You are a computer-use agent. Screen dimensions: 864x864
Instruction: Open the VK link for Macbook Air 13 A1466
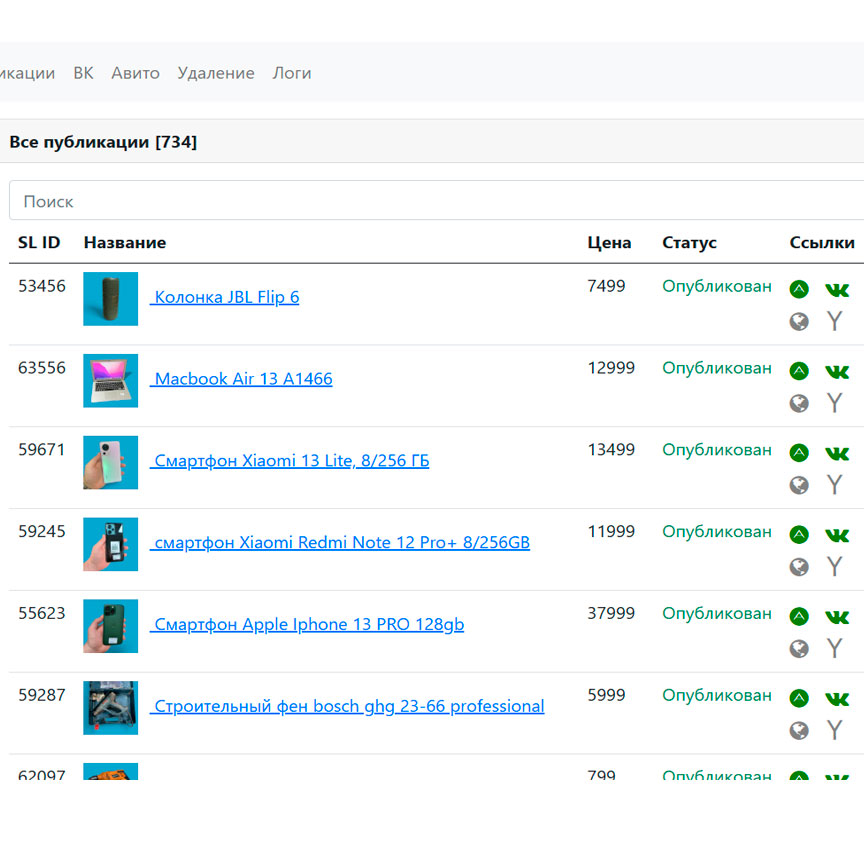tap(837, 371)
